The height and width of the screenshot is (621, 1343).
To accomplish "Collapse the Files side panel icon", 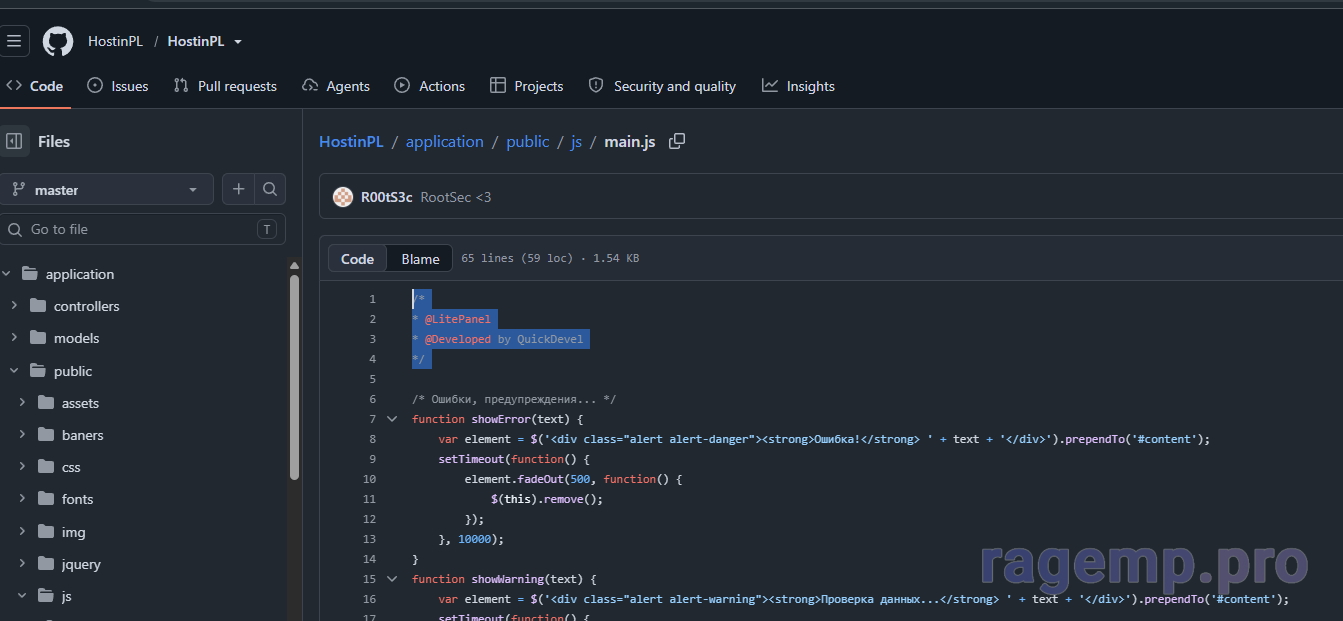I will 14,141.
